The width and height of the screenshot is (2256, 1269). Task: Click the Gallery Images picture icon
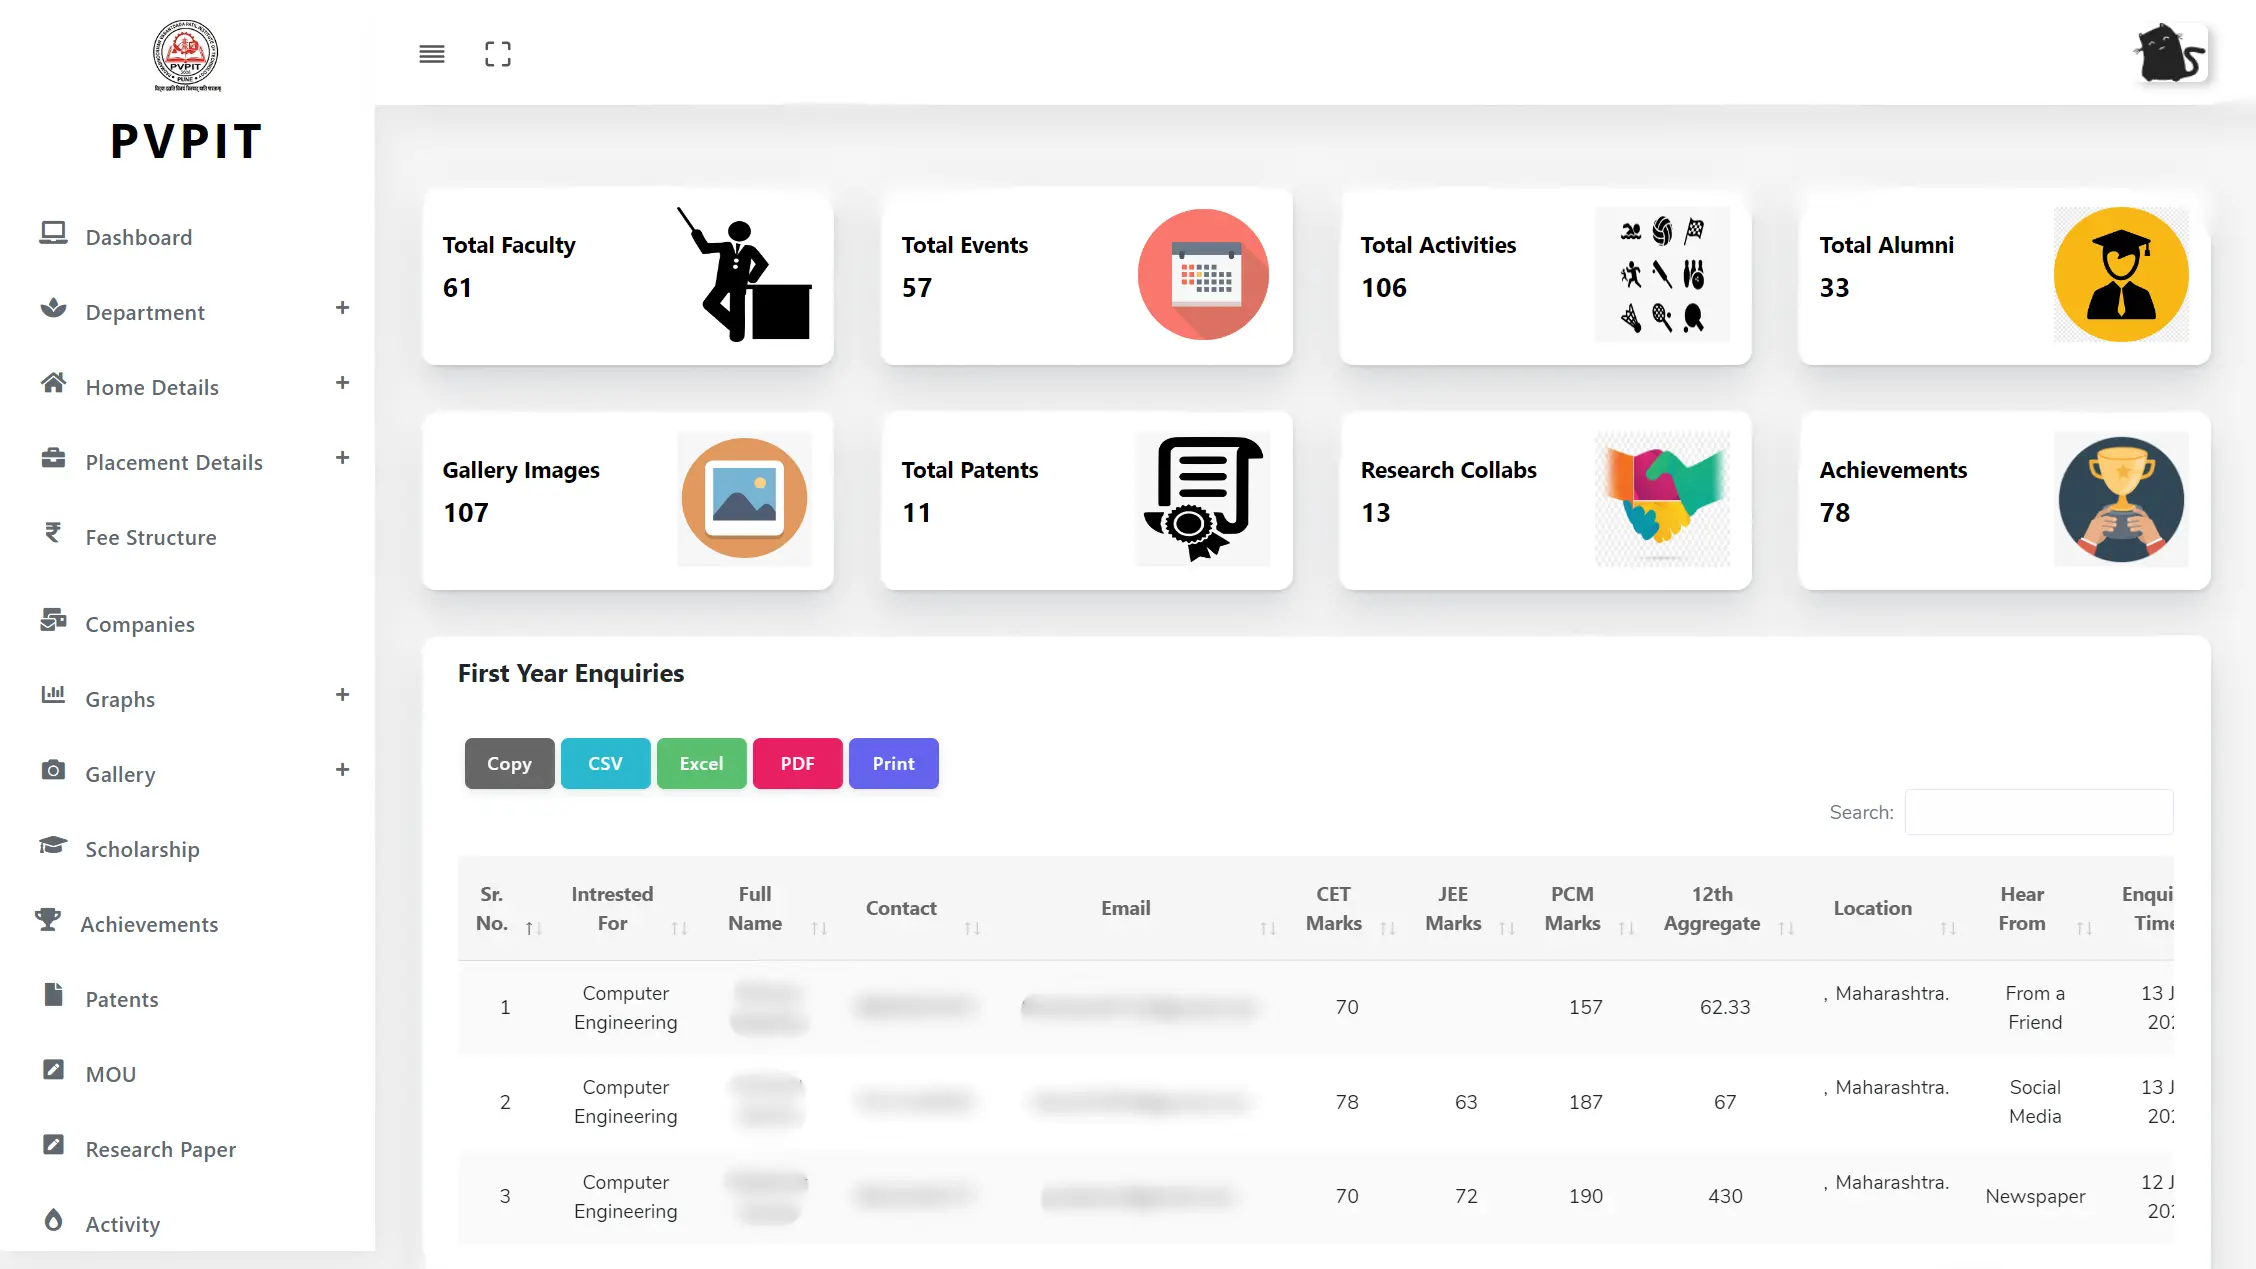[744, 499]
